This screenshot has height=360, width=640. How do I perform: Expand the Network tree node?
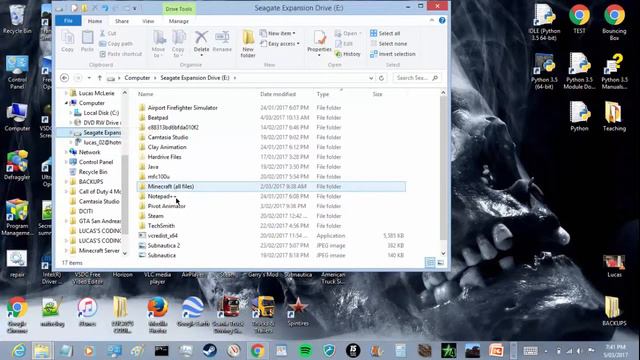(66, 152)
